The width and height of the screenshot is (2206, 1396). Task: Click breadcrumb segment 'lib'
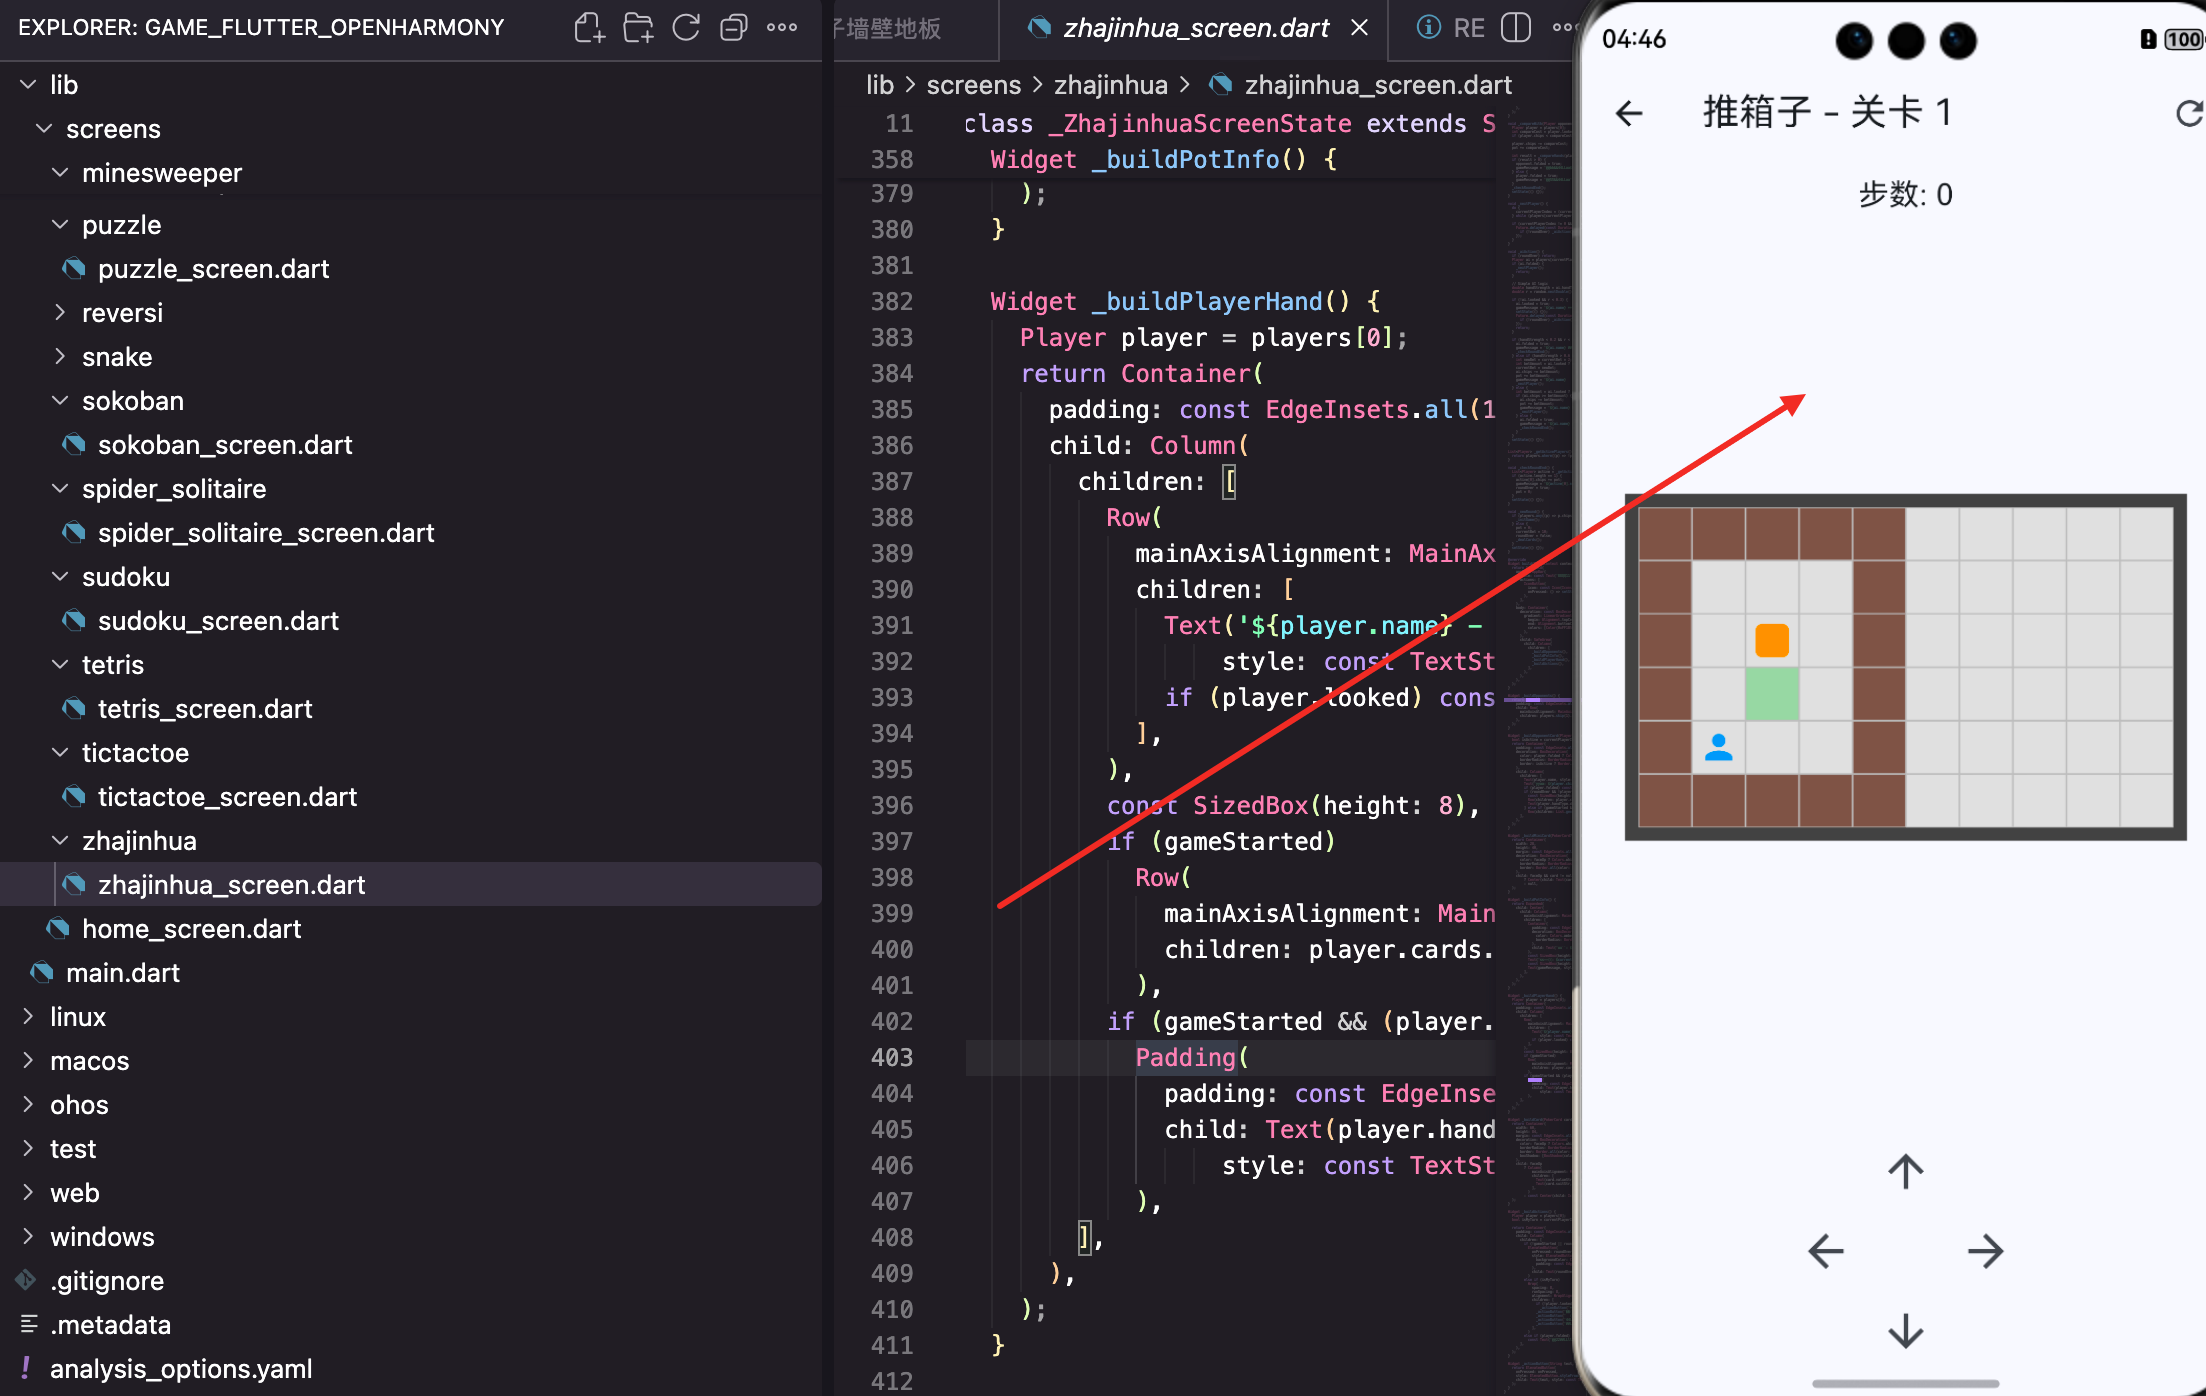point(880,85)
